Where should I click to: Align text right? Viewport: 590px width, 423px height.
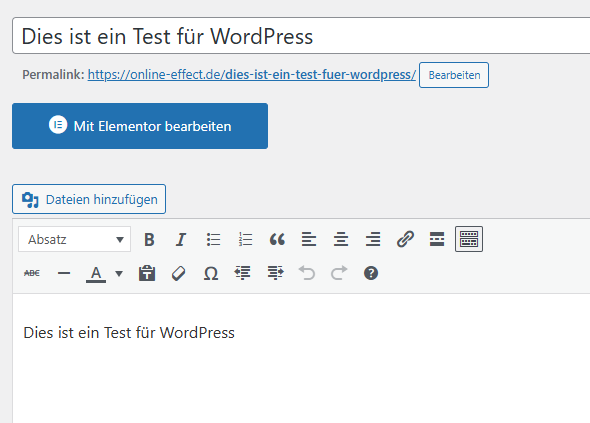pos(373,239)
